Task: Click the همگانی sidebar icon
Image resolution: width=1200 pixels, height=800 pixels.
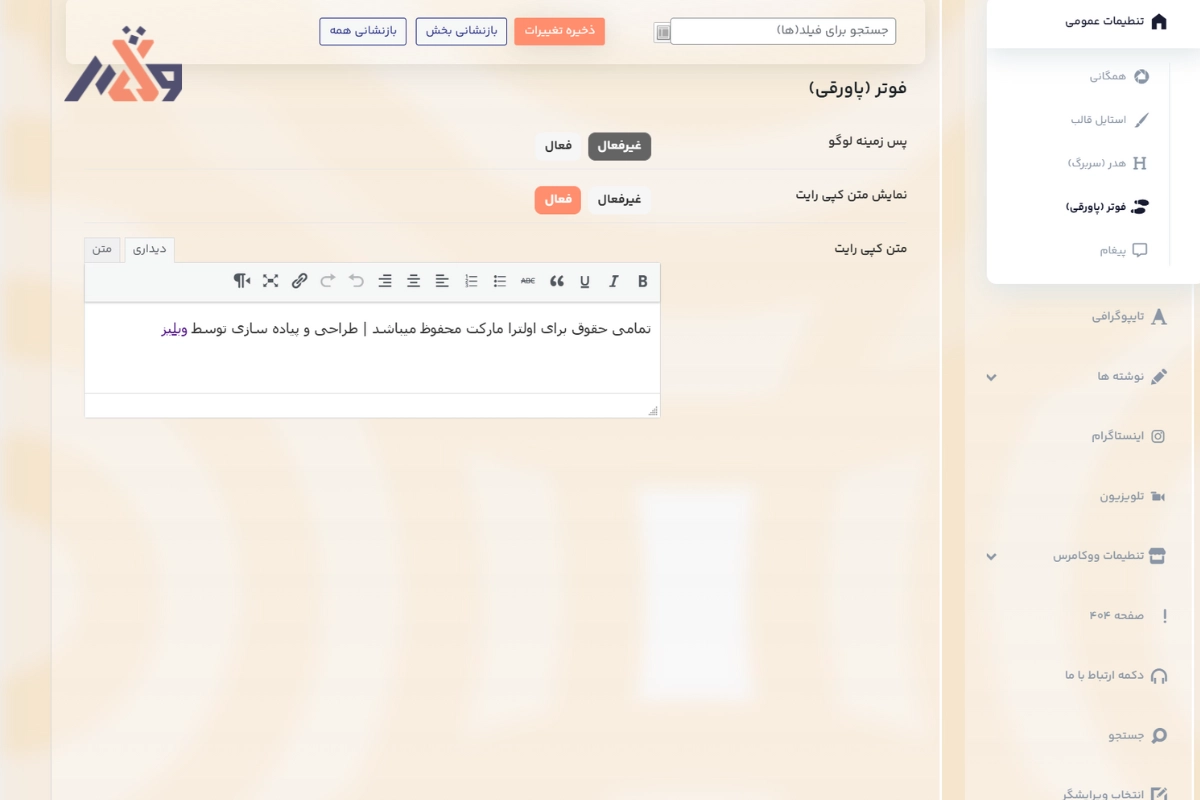Action: pos(1141,76)
